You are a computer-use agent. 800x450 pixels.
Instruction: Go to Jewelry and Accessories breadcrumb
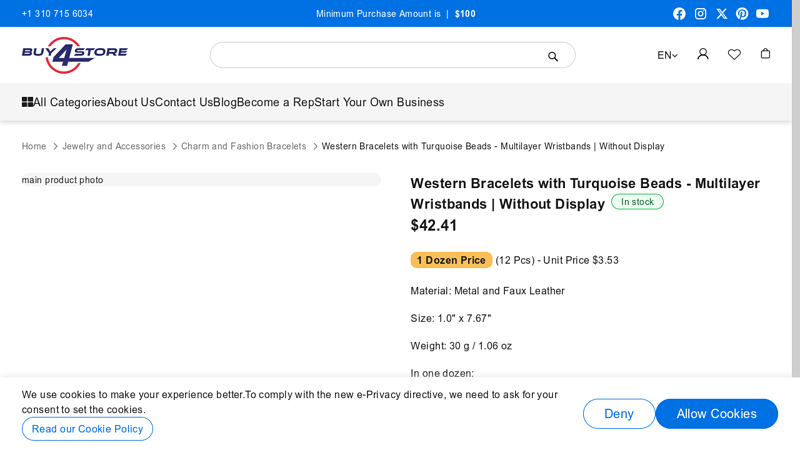pyautogui.click(x=114, y=146)
